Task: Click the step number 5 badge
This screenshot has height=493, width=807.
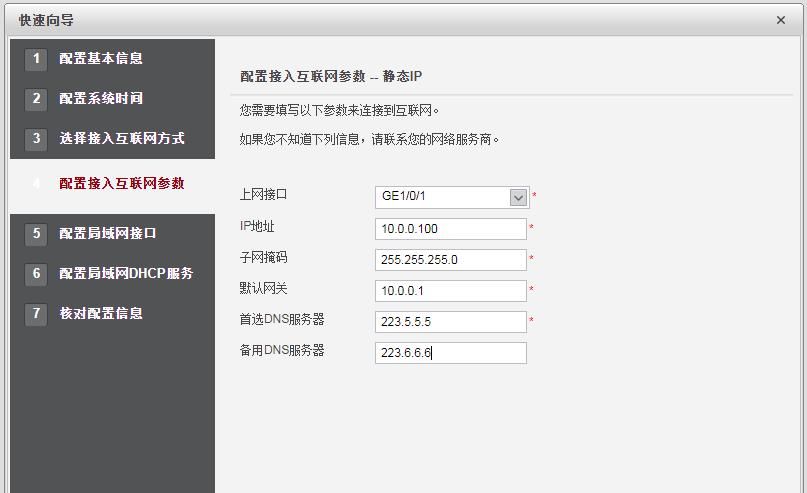Action: 36,233
